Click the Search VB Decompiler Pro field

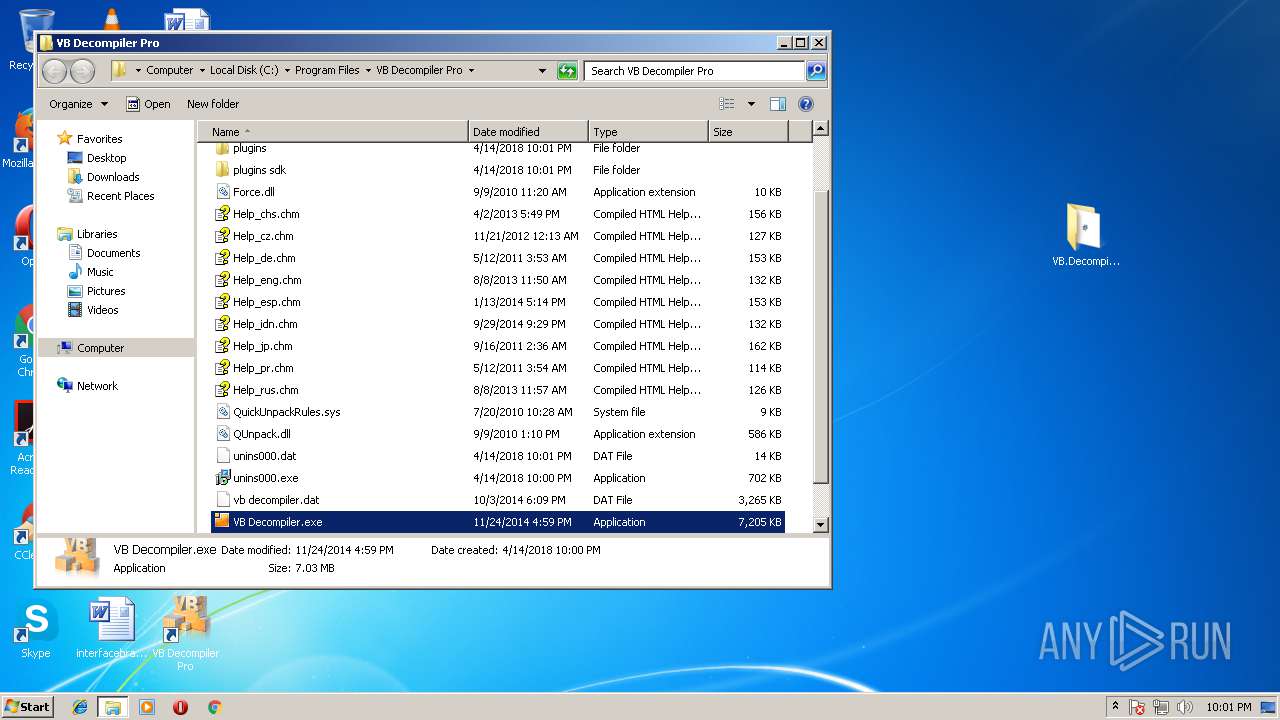[694, 71]
